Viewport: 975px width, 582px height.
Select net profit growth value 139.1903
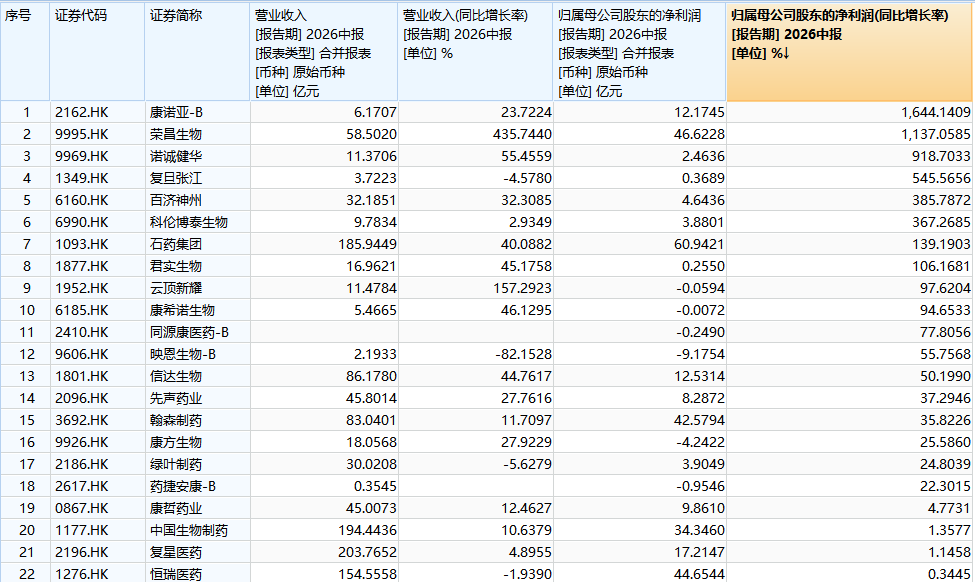tap(941, 244)
